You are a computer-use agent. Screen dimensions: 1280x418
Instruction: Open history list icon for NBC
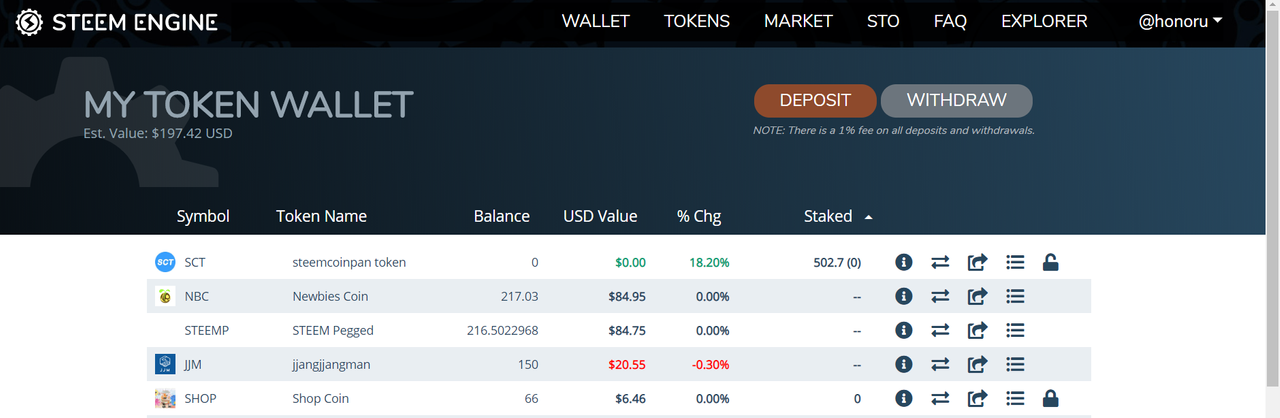coord(1015,296)
